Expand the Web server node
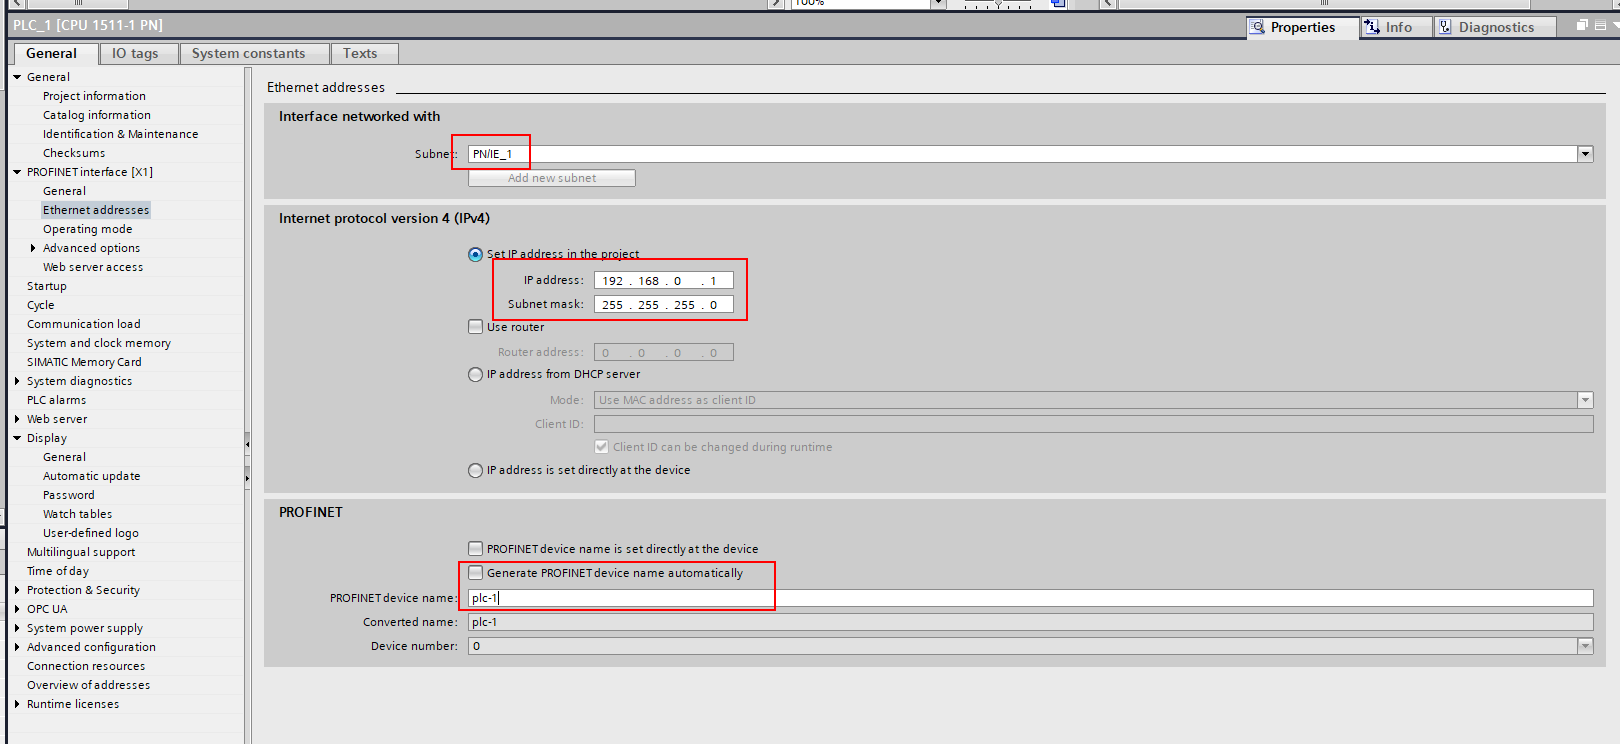Viewport: 1620px width, 744px height. pyautogui.click(x=17, y=419)
